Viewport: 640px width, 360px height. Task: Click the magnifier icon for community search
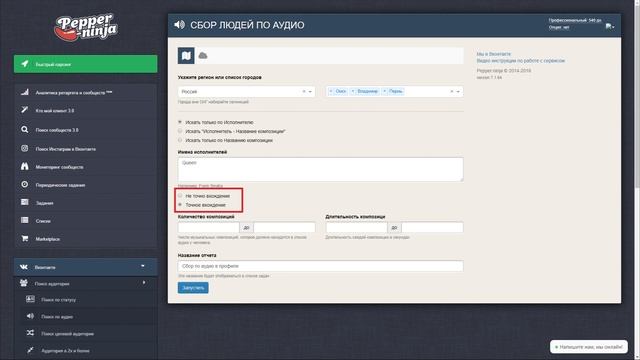25,129
